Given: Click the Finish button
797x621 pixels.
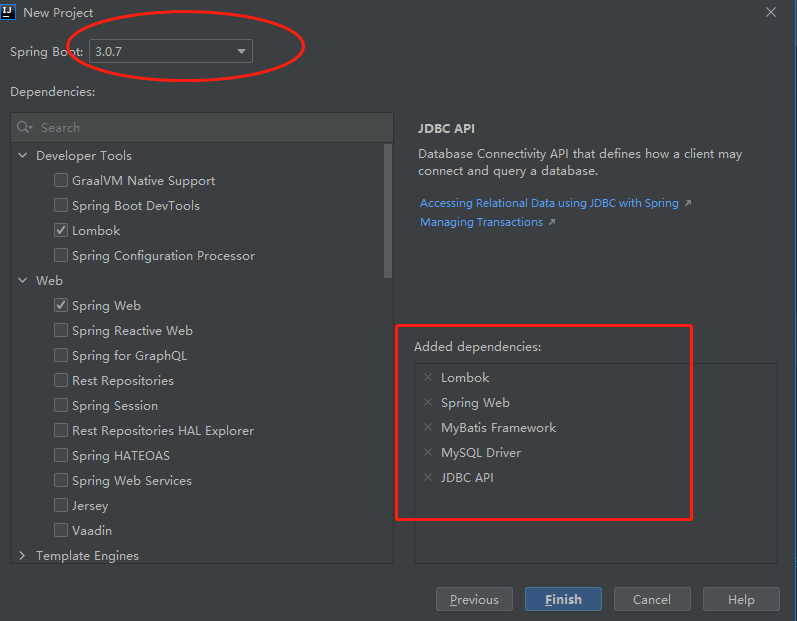Looking at the screenshot, I should point(563,599).
